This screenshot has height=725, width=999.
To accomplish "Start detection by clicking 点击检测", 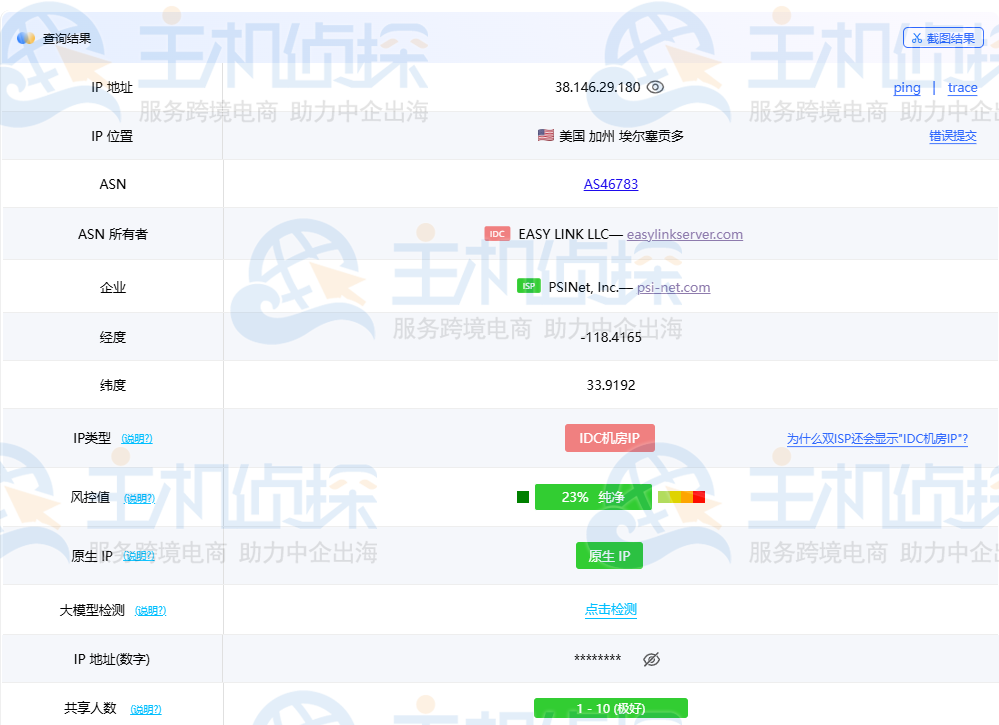I will pyautogui.click(x=610, y=609).
